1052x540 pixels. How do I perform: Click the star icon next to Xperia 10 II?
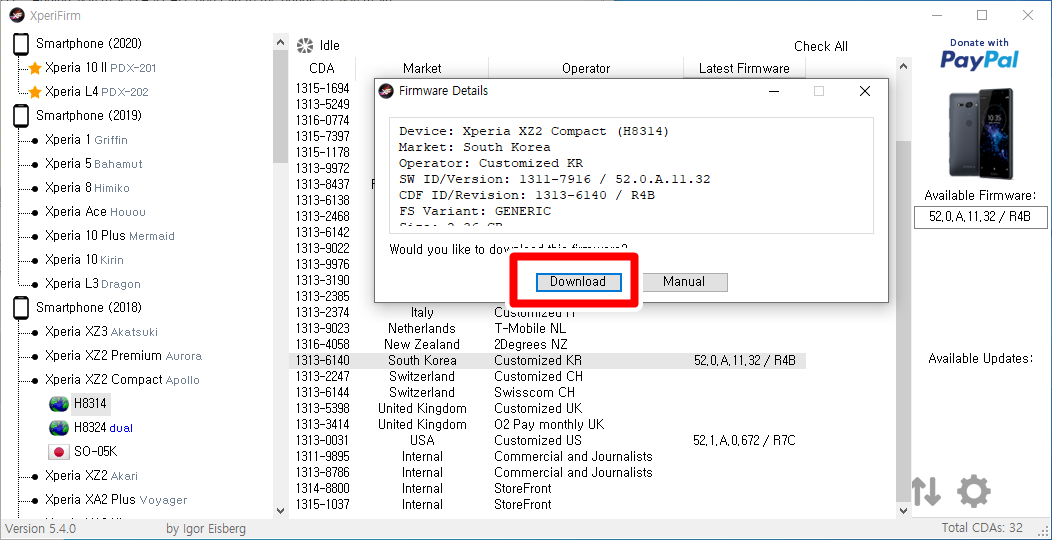tap(35, 68)
